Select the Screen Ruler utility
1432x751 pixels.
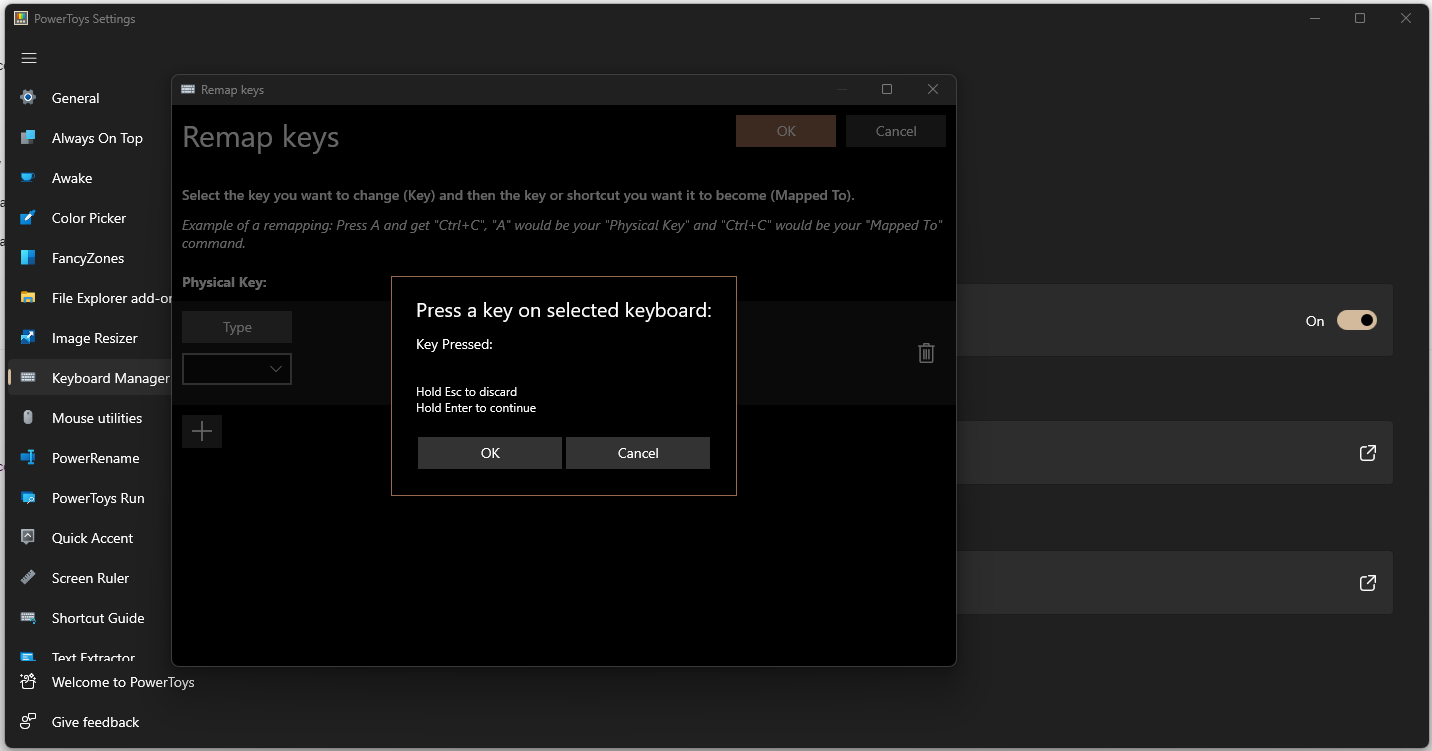(27, 577)
